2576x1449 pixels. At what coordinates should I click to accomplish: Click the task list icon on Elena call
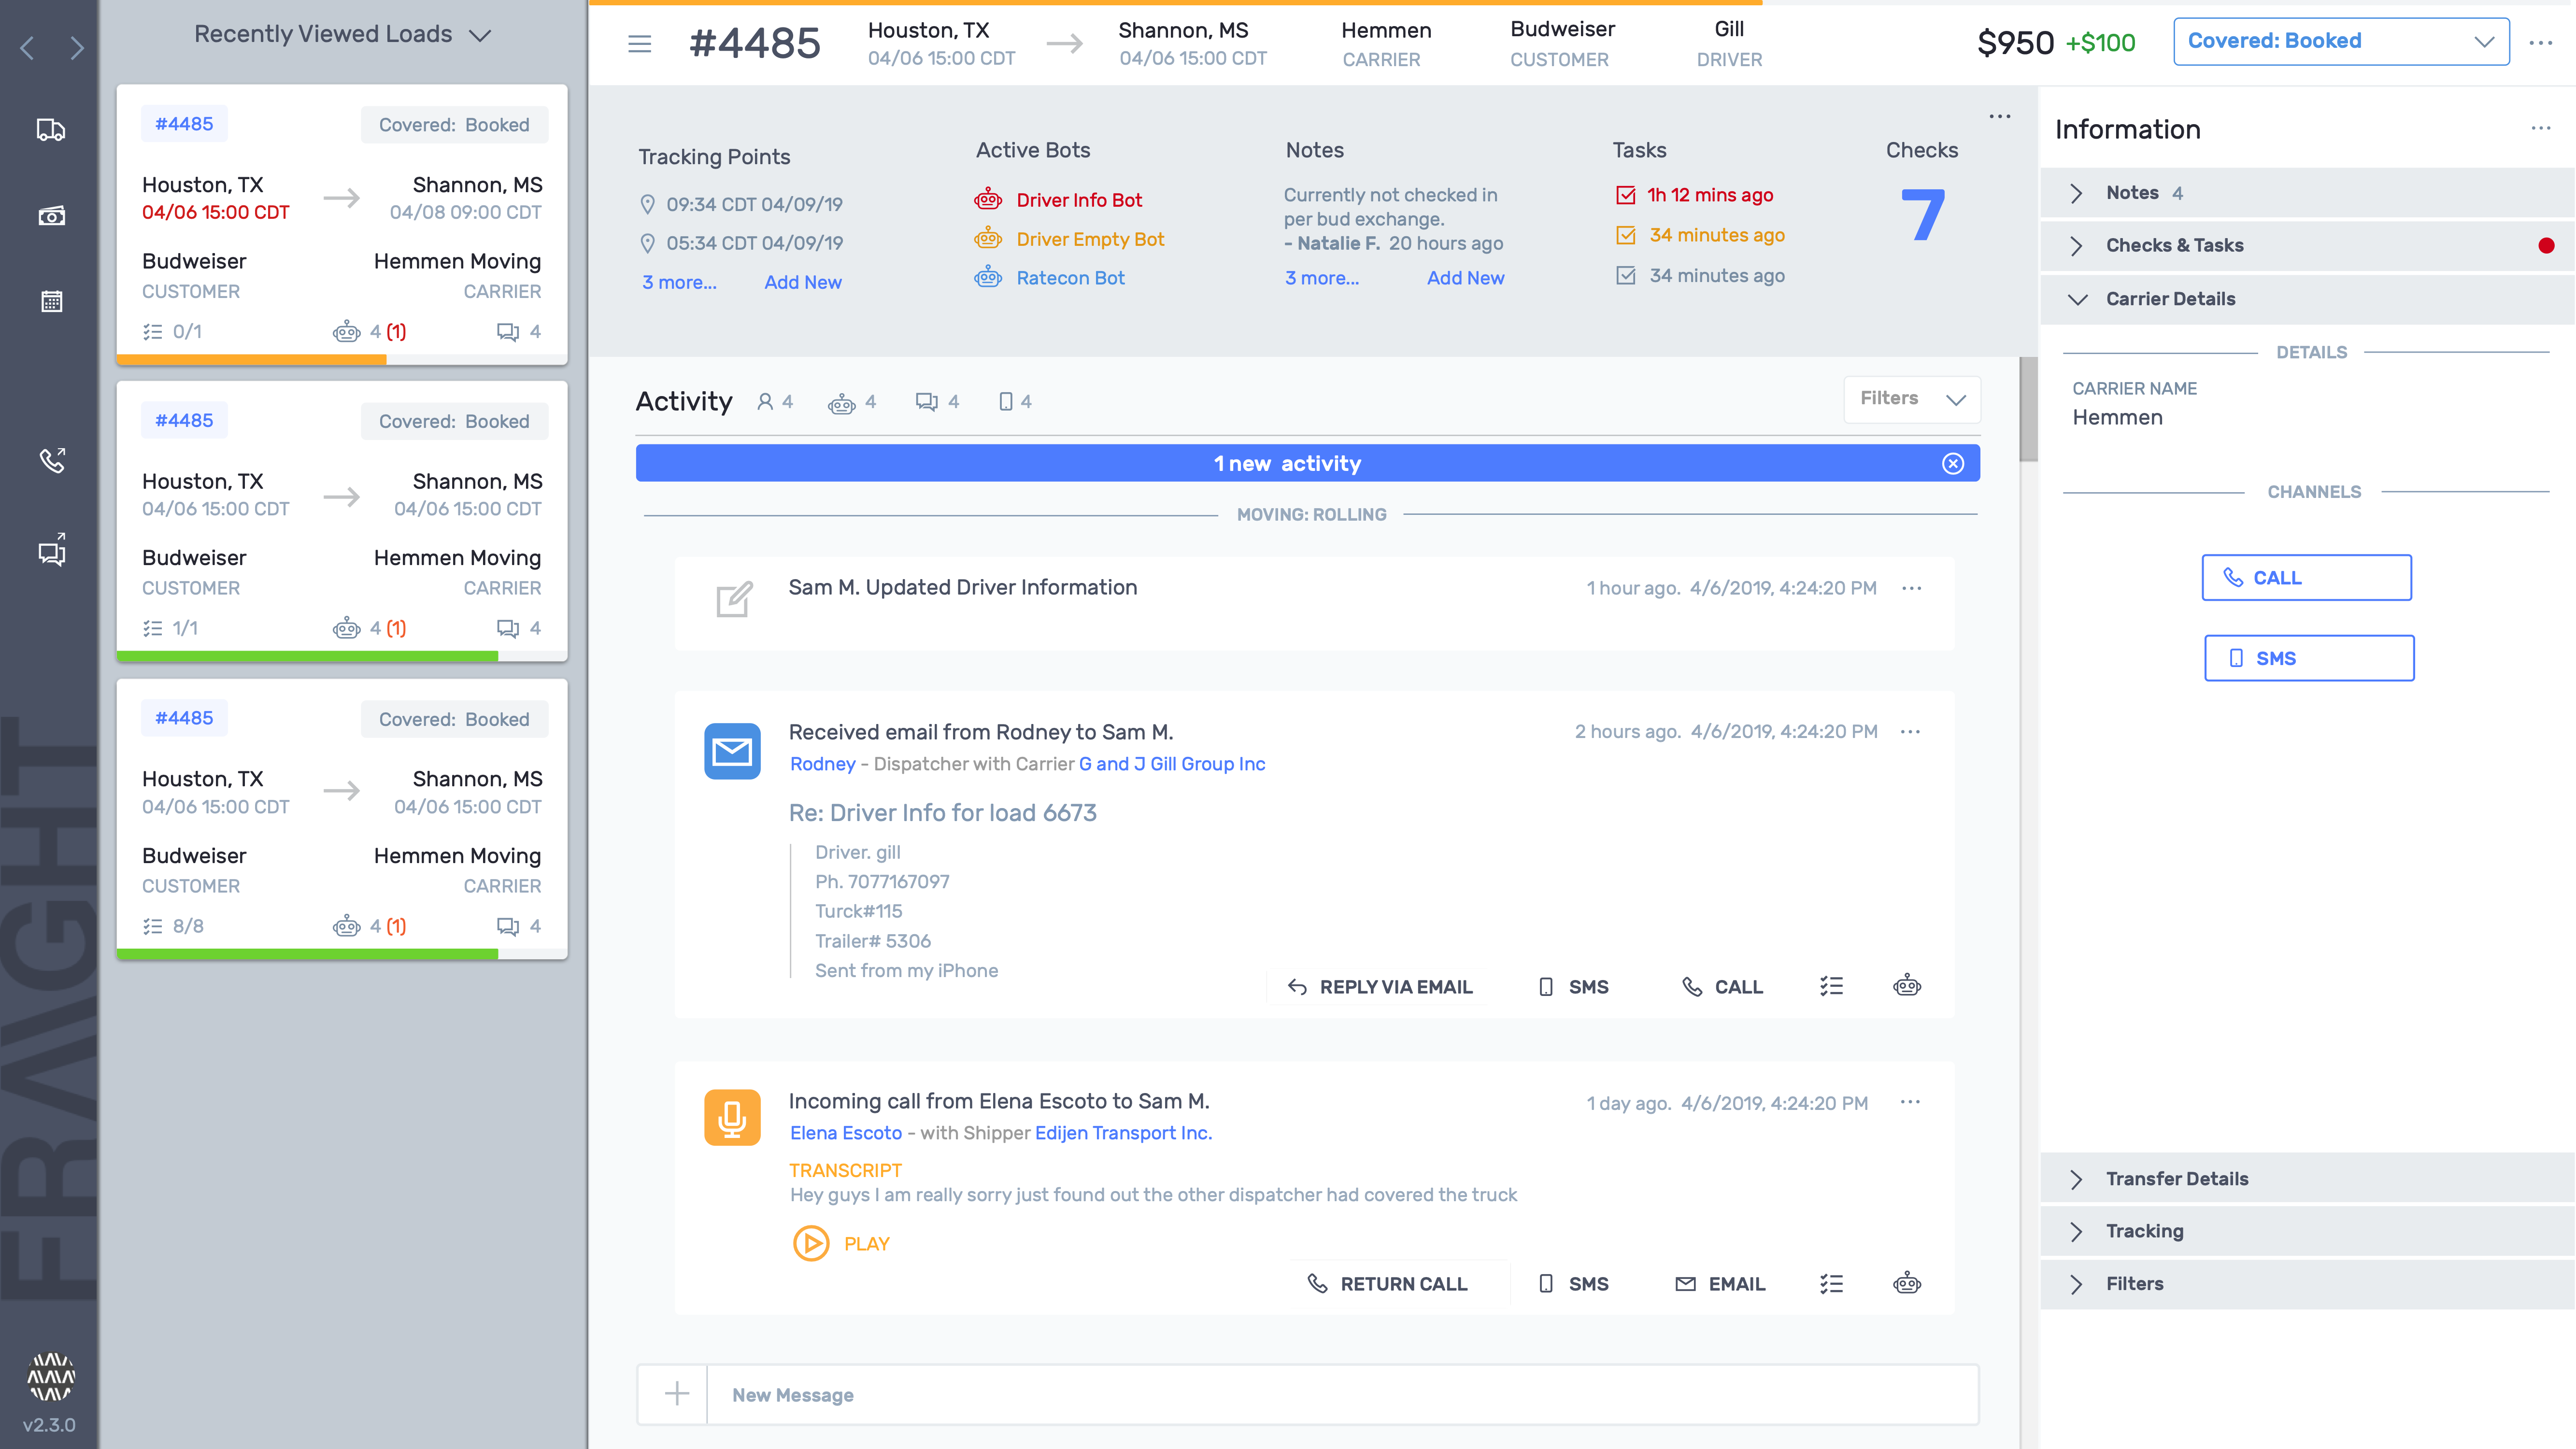tap(1832, 1284)
